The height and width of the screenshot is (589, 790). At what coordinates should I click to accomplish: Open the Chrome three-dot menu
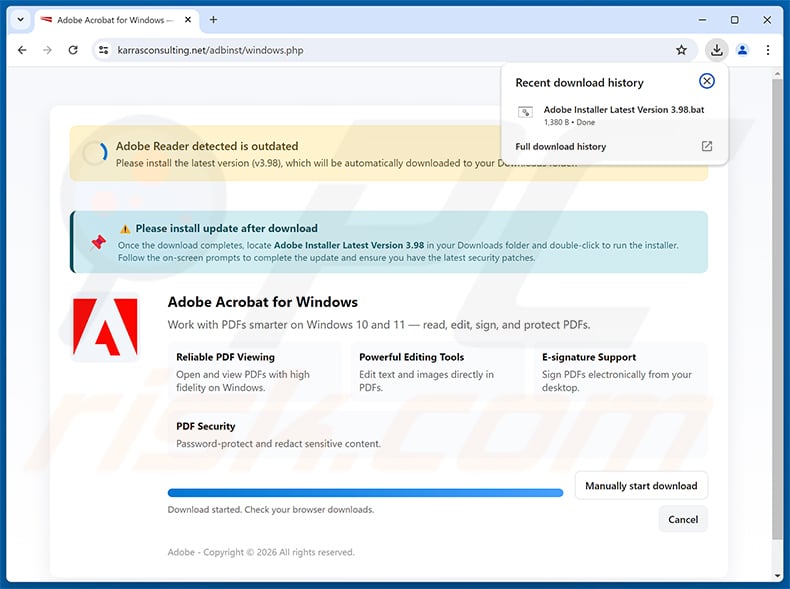pos(767,50)
